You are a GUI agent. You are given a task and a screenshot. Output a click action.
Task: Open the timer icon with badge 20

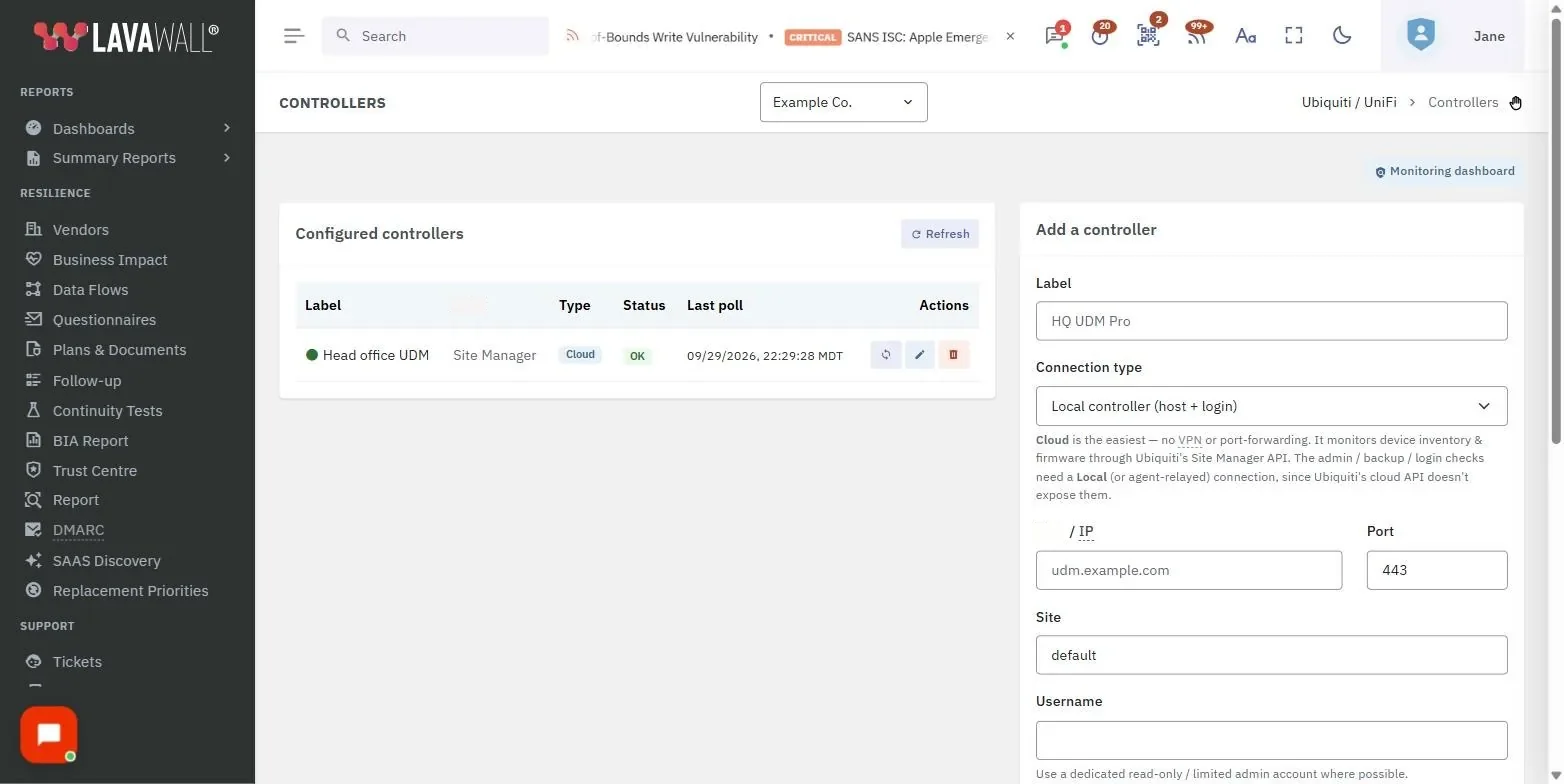[1101, 35]
